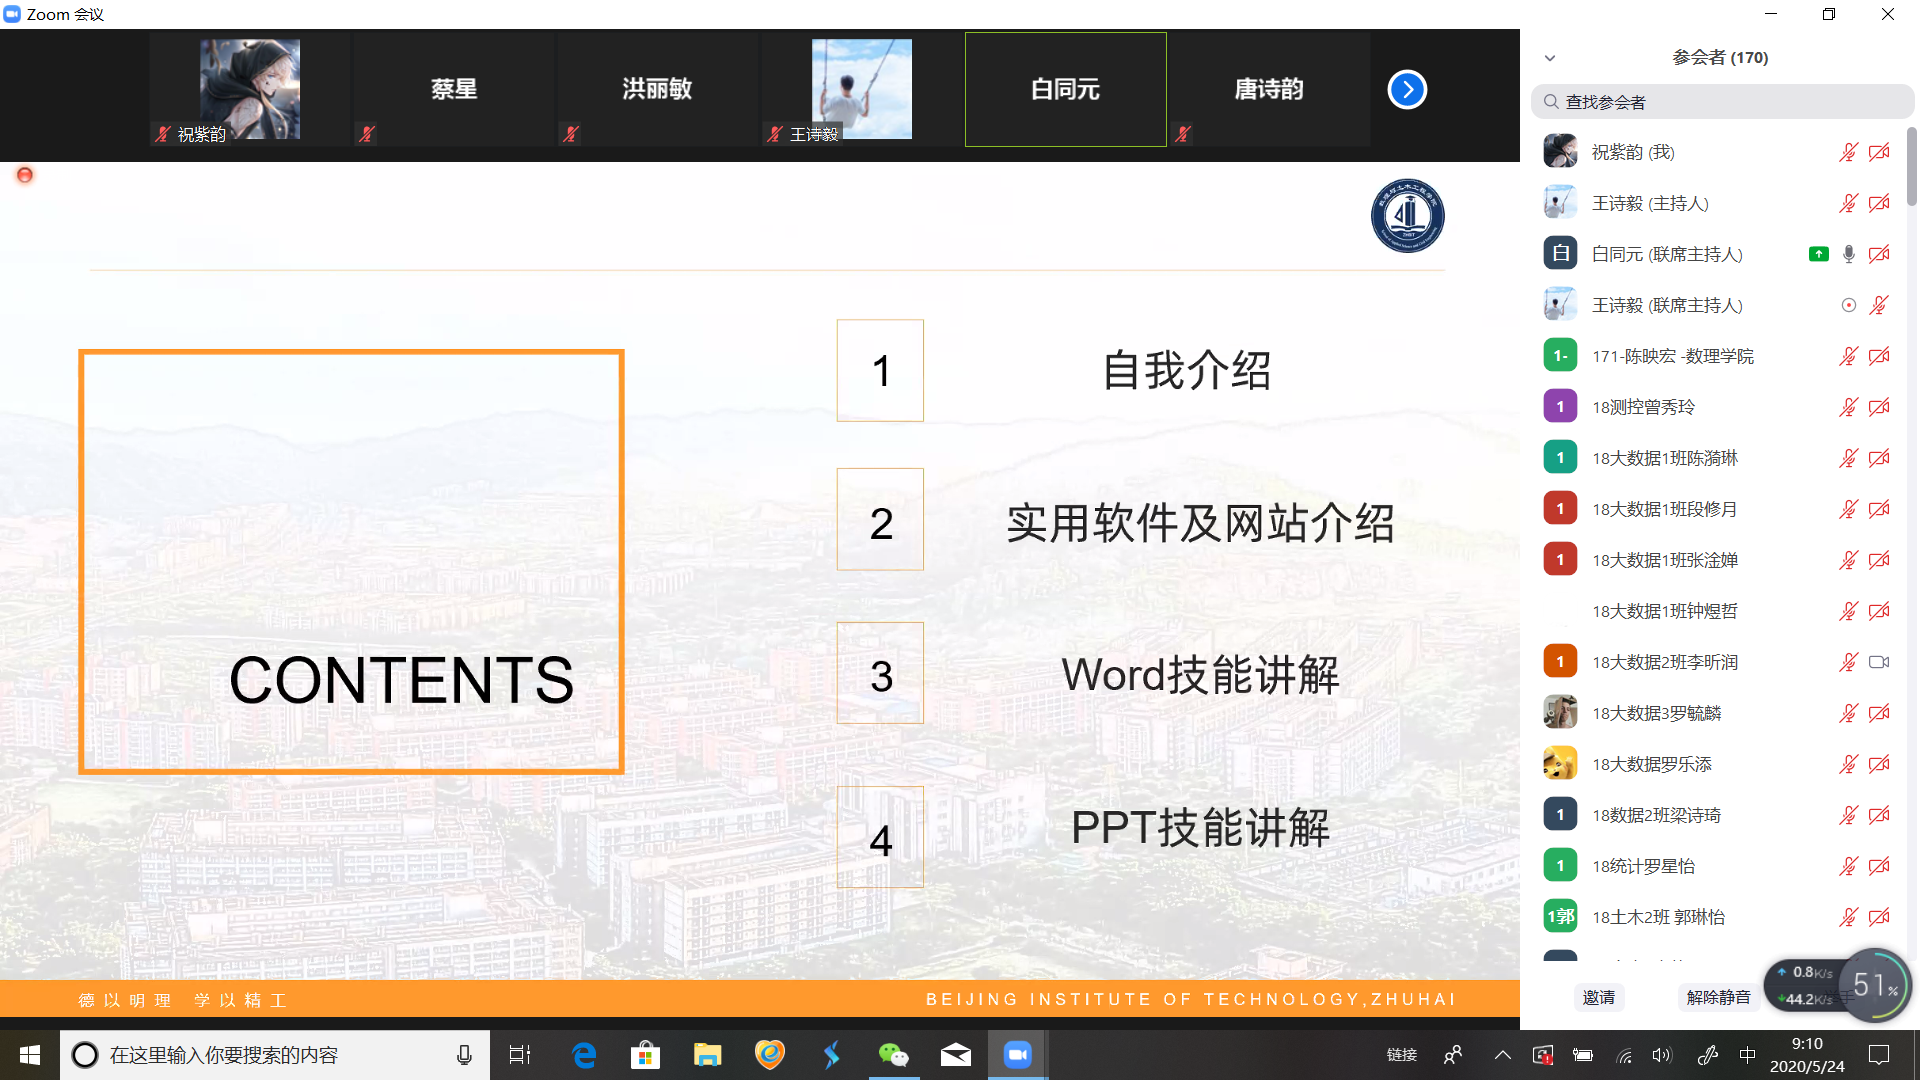Toggle muted mic icon for 祝紫韵 (我)

(1848, 152)
